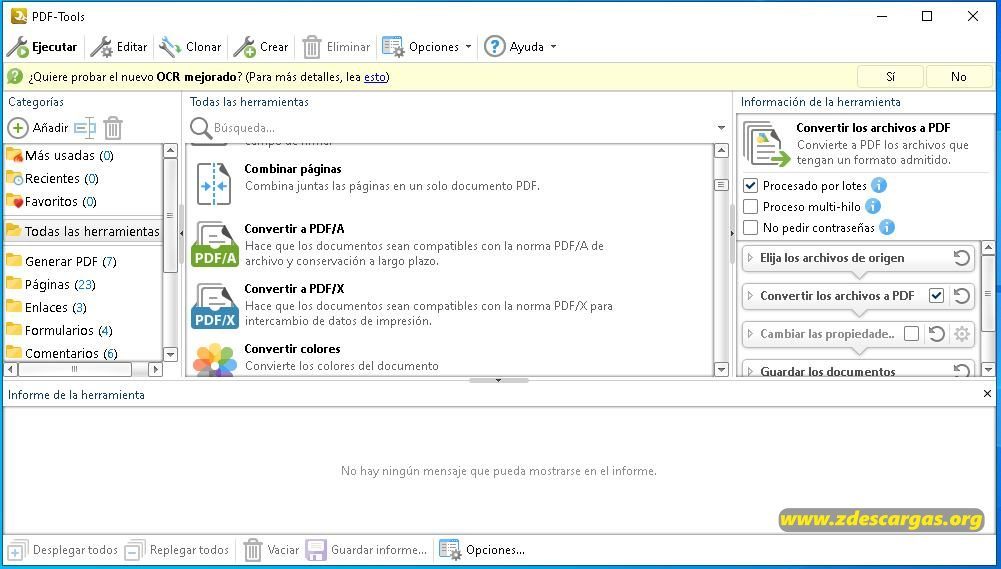This screenshot has width=1001, height=569.
Task: Add a category with Añadir
Action: coord(38,128)
